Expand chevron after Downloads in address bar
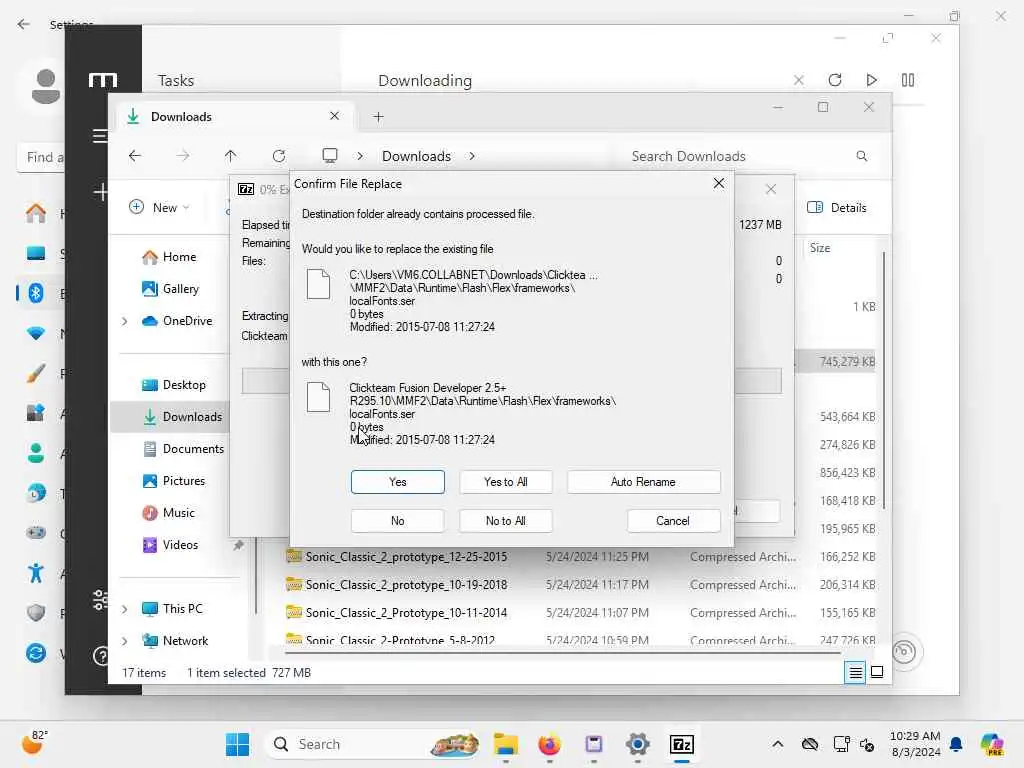The width and height of the screenshot is (1024, 768). 472,156
